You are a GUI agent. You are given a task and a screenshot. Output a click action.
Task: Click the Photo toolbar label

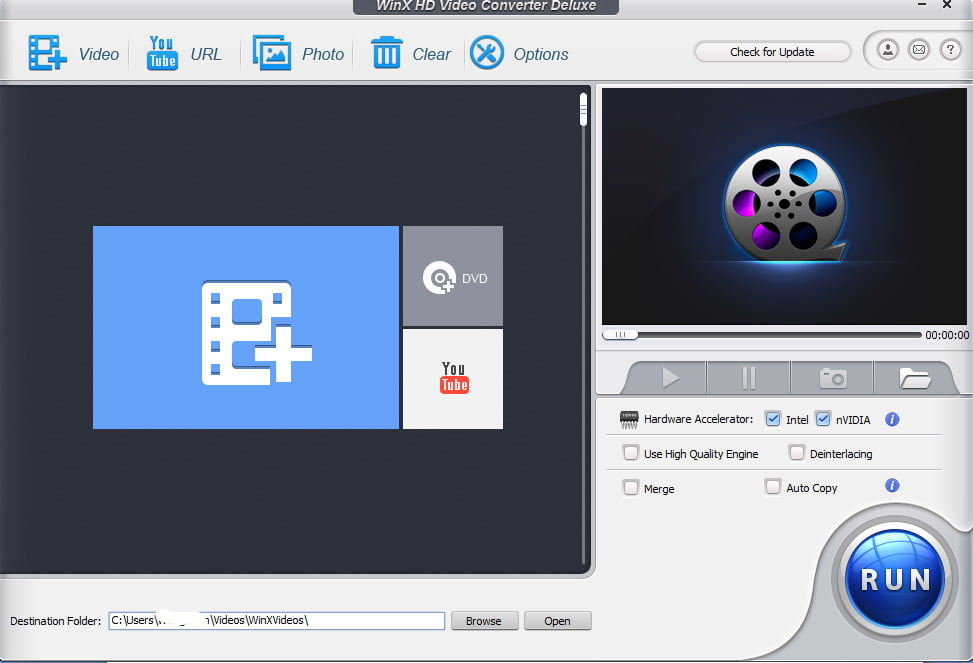[x=323, y=55]
